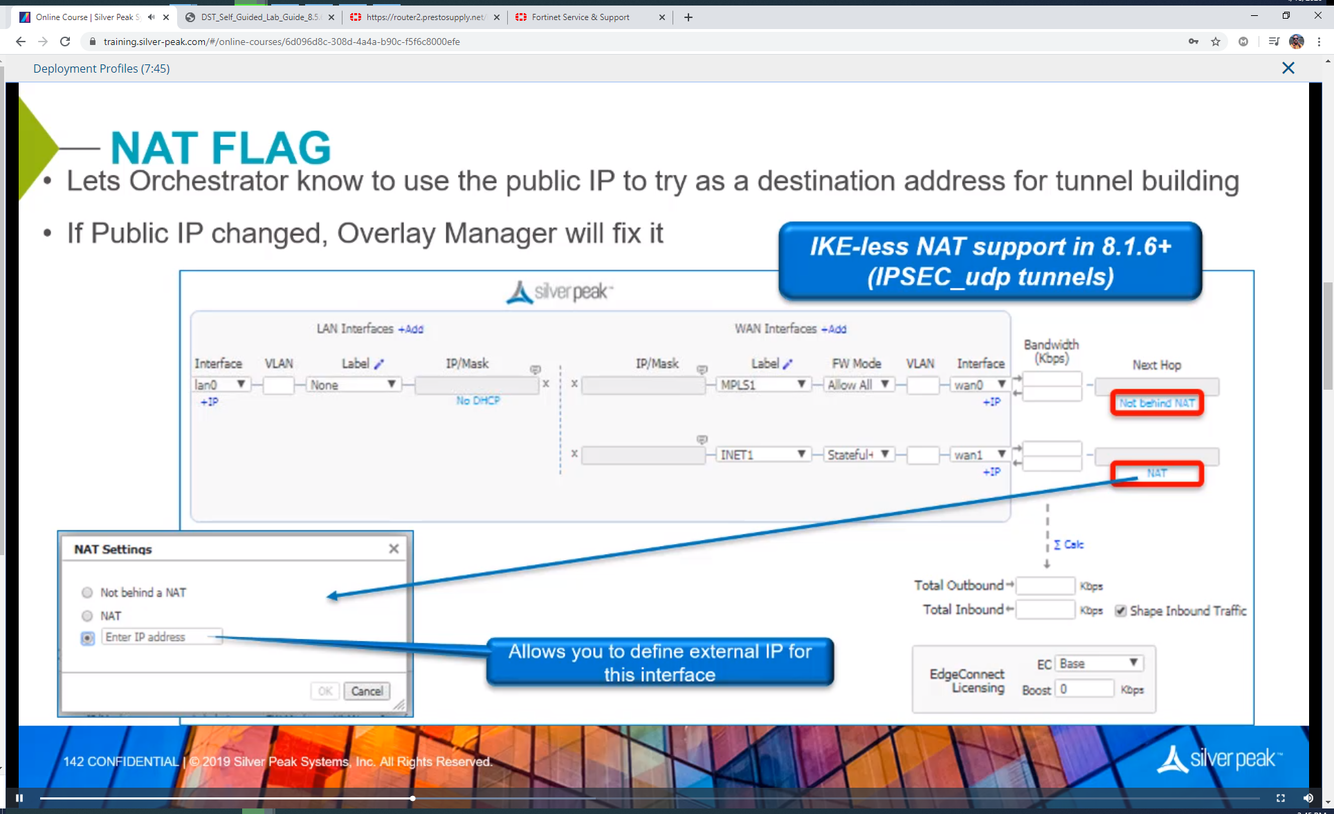Open Chrome three-dot menu

click(x=1320, y=41)
